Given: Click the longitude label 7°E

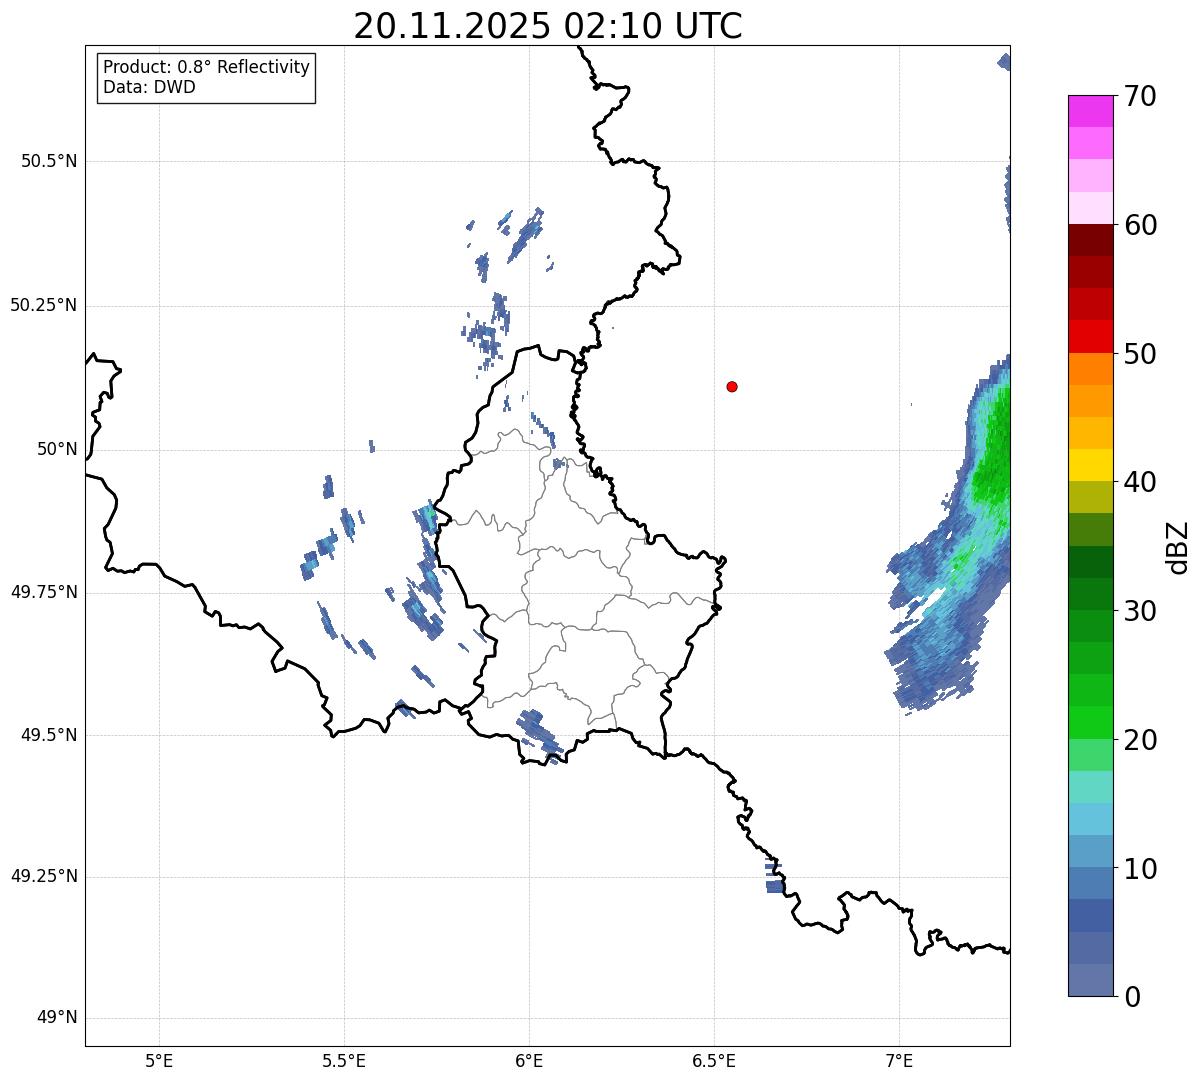Looking at the screenshot, I should click(899, 1061).
